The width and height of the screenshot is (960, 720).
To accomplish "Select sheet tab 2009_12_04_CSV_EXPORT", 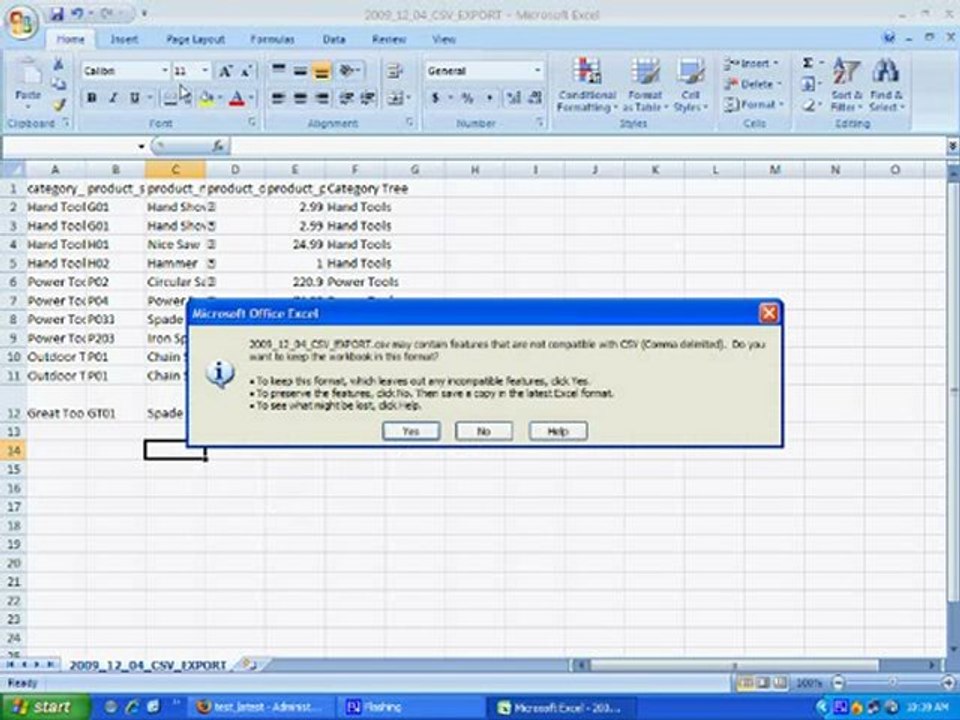I will [148, 665].
